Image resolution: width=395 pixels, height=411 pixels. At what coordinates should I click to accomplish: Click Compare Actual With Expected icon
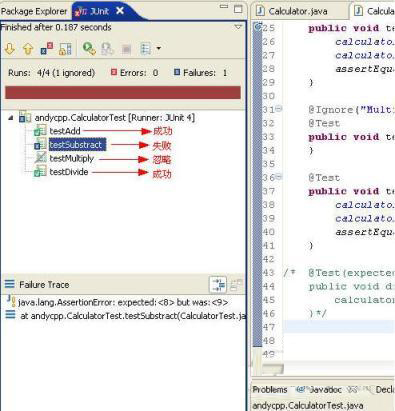236,285
